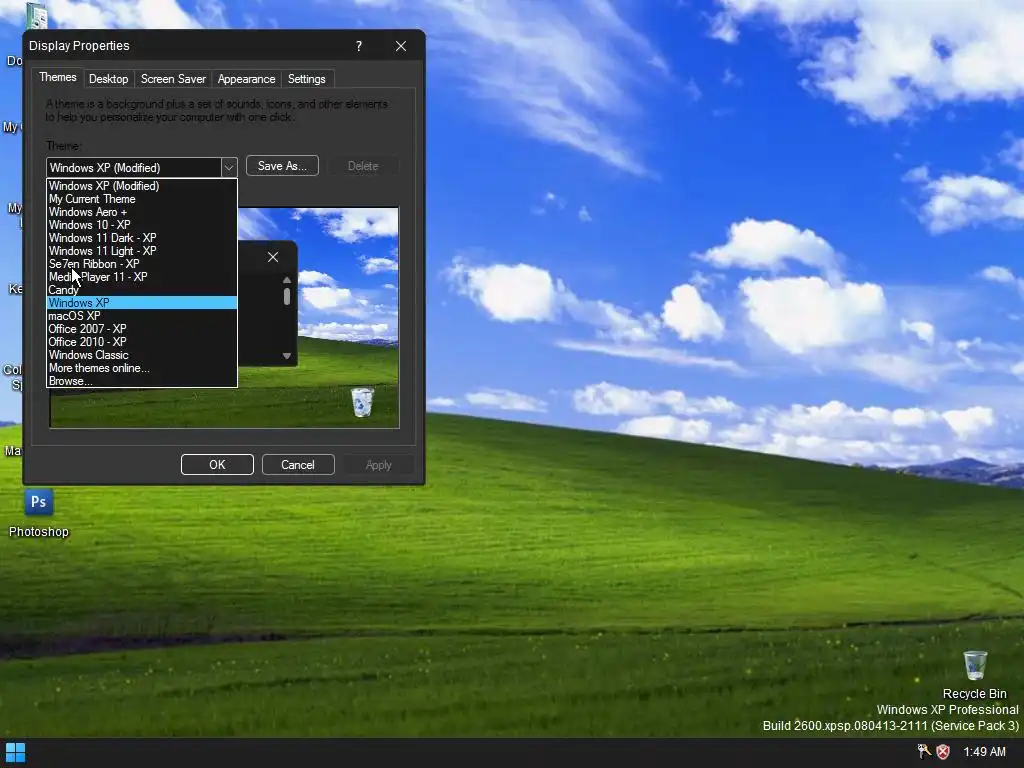
Task: Open the Windows Start button
Action: coord(15,752)
